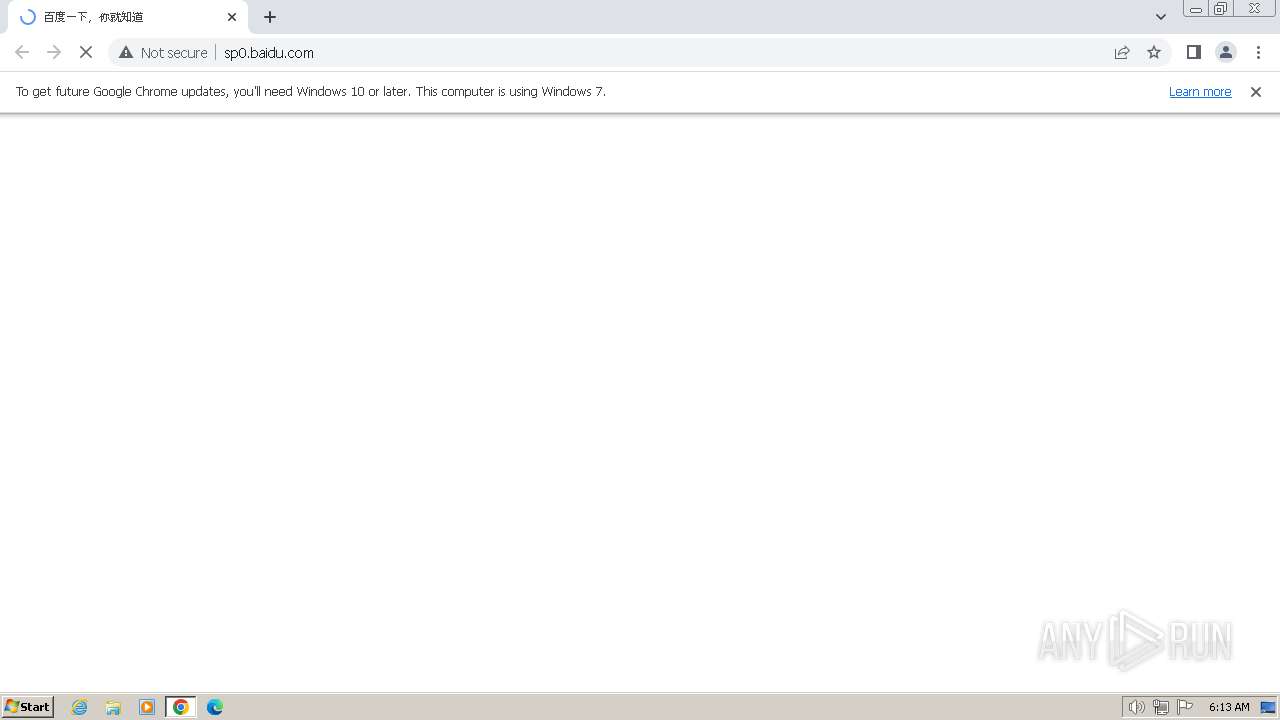Open the volume control in the tray
Screen dimensions: 1280x720
point(1137,707)
